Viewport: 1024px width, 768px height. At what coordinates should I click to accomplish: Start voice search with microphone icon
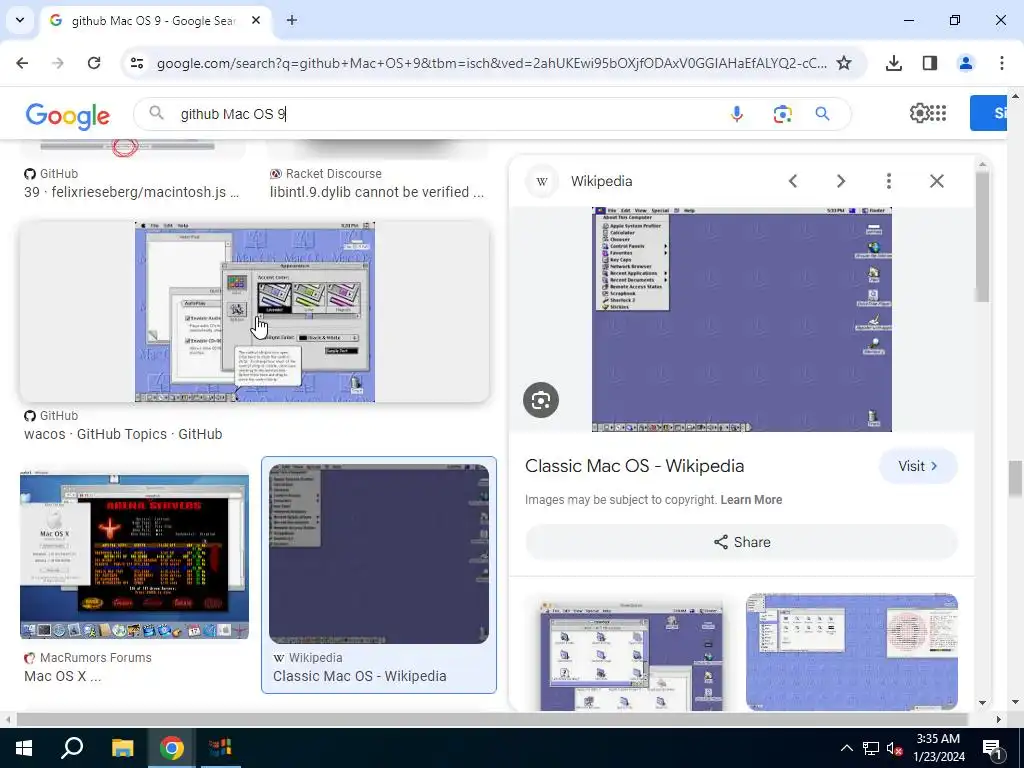[x=737, y=114]
